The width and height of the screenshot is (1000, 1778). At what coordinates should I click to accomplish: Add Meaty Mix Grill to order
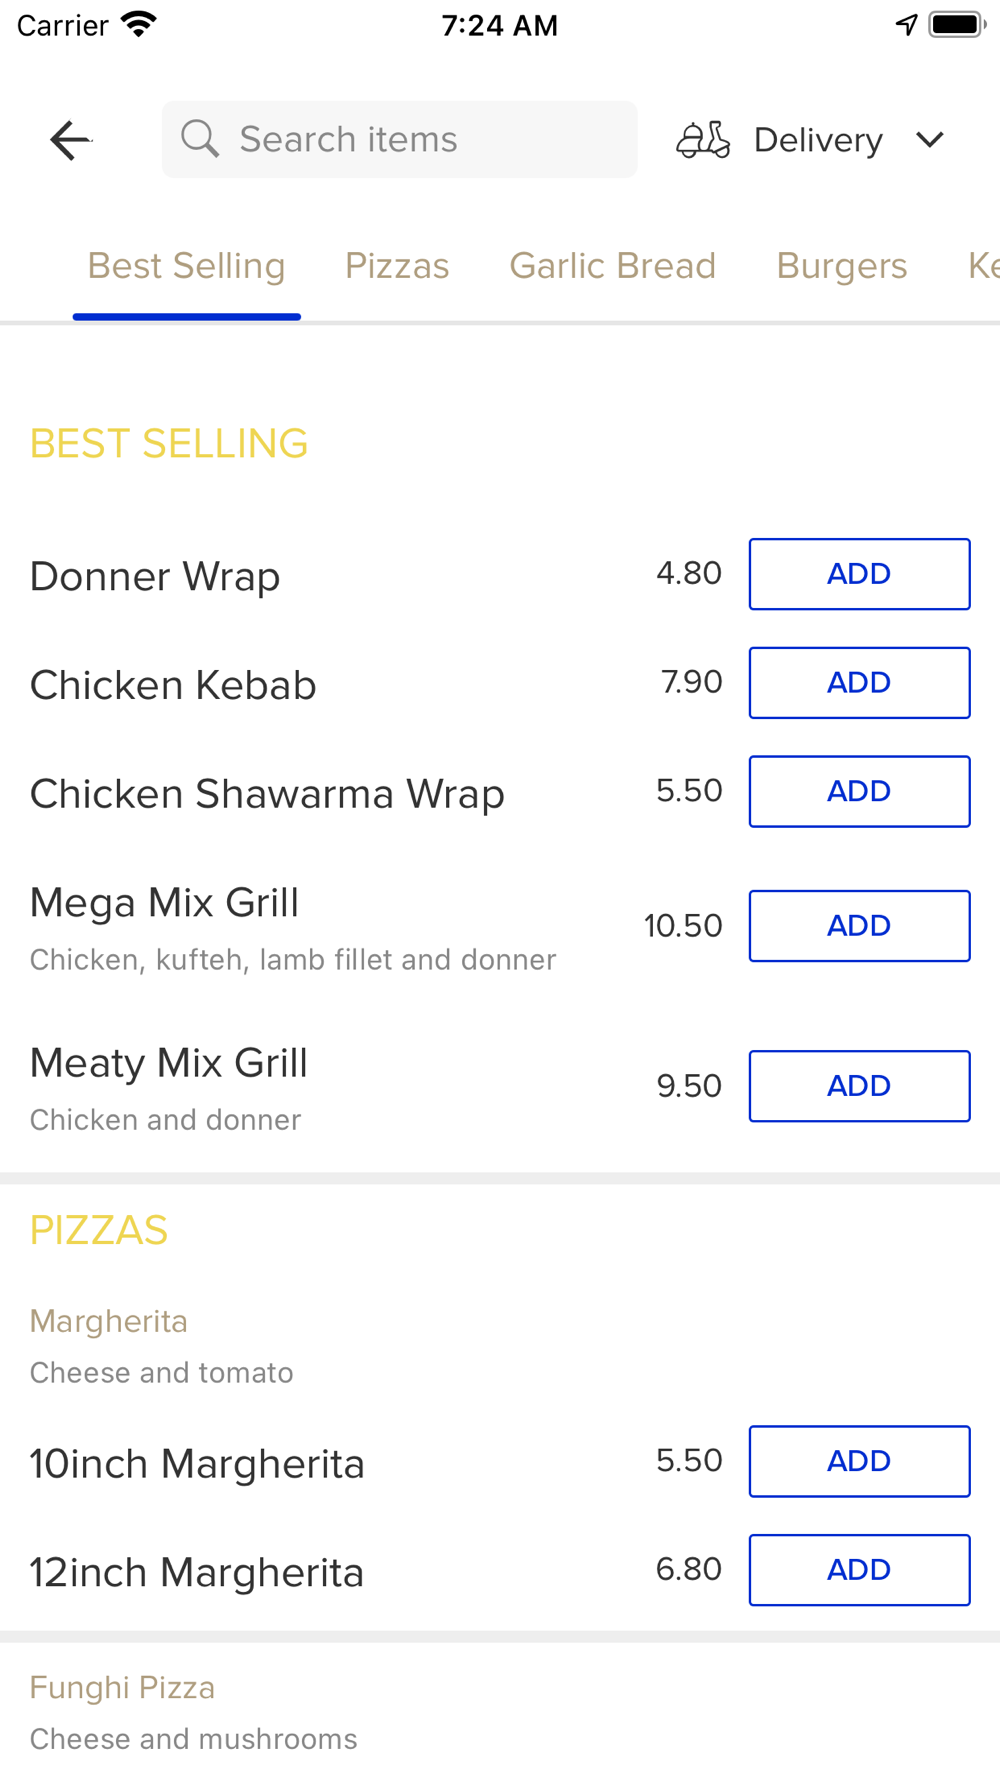click(859, 1086)
